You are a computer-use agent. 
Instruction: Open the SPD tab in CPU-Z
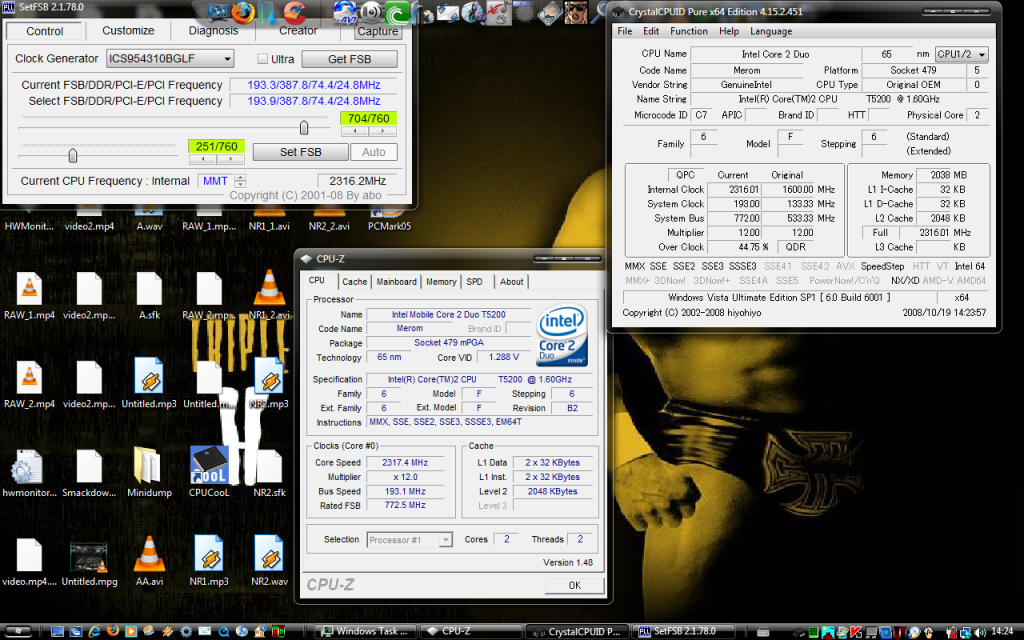click(x=475, y=281)
